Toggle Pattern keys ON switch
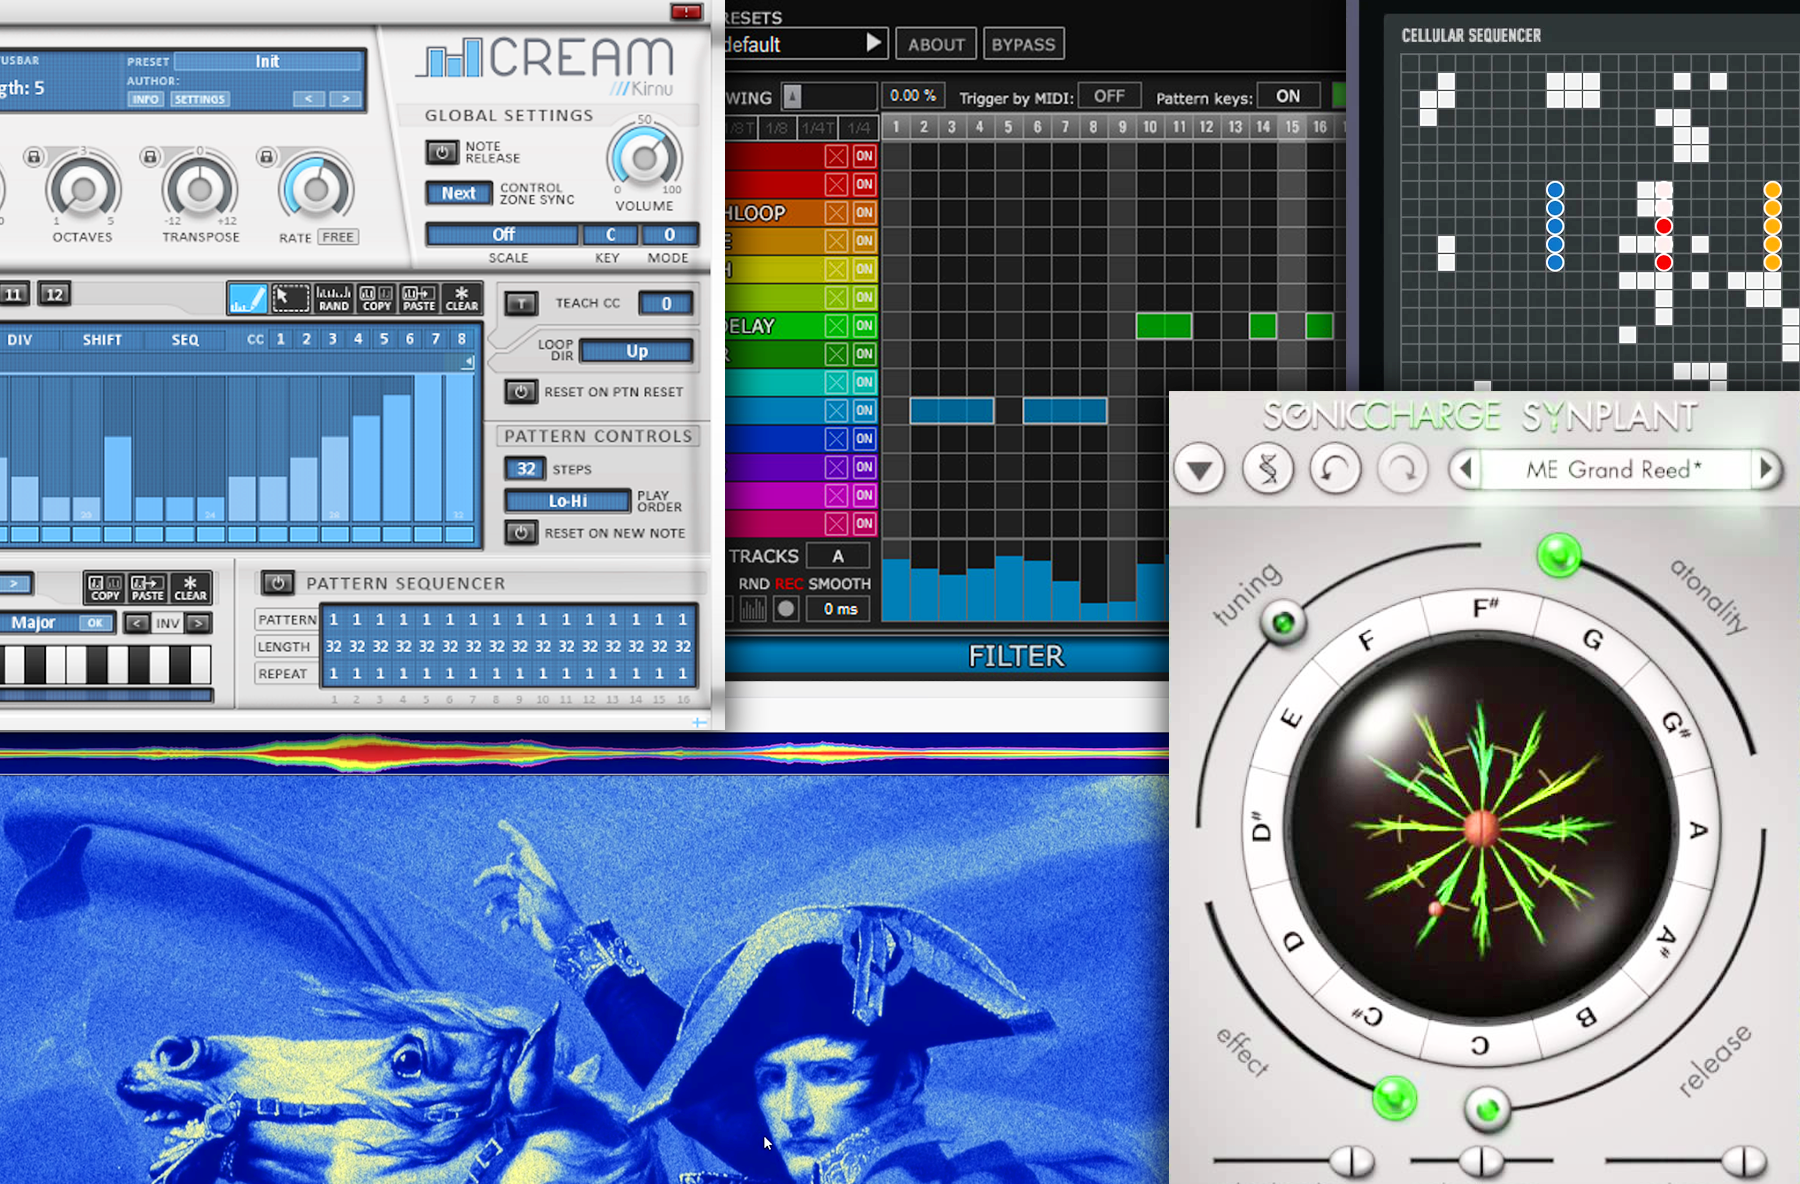The width and height of the screenshot is (1800, 1184). pos(1288,96)
